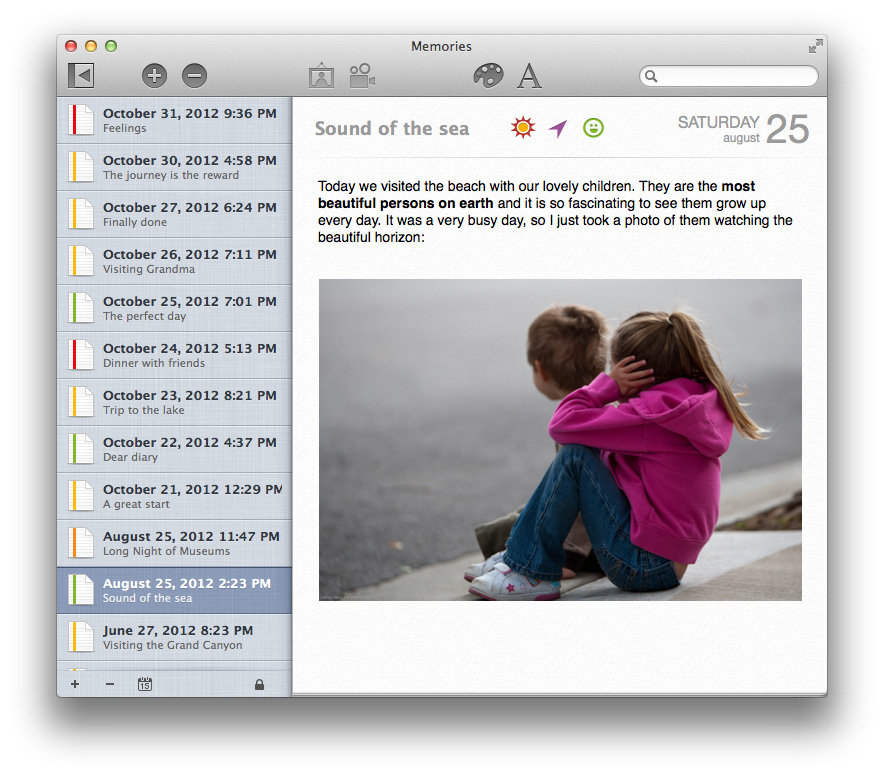Click the toolbar plus circle button

[154, 76]
